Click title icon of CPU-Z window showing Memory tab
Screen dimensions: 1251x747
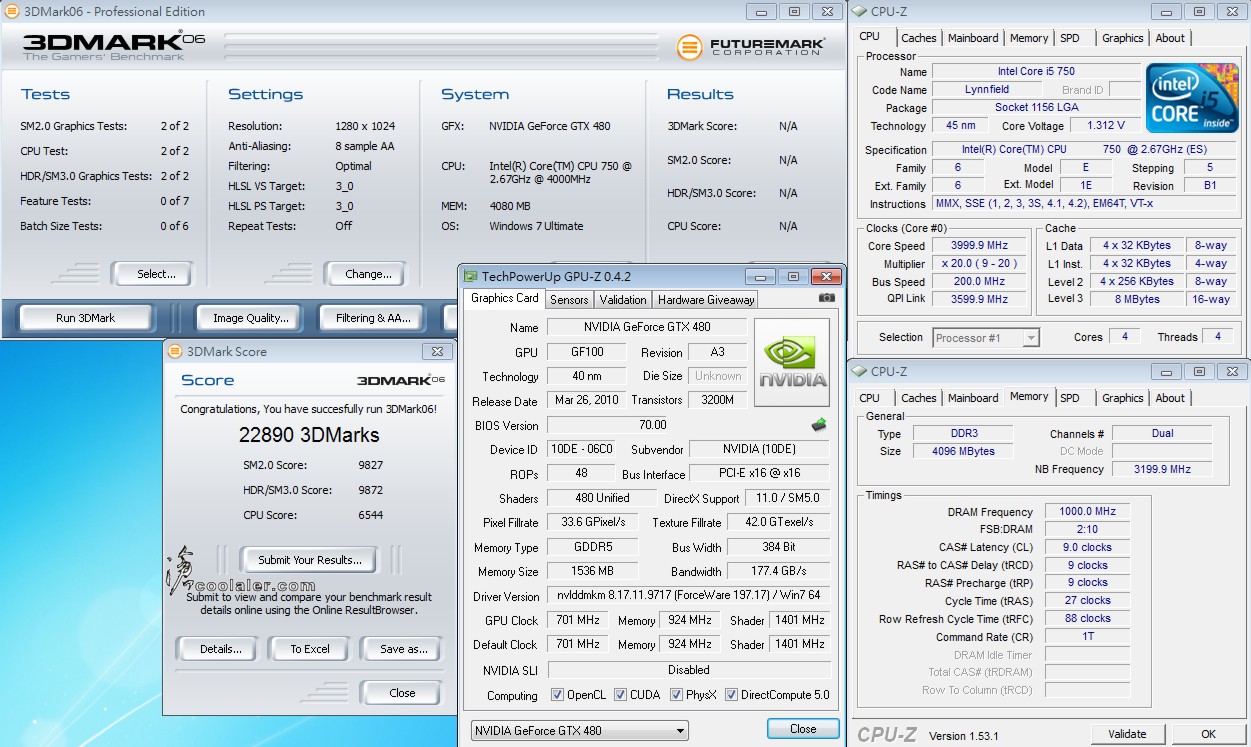[859, 372]
